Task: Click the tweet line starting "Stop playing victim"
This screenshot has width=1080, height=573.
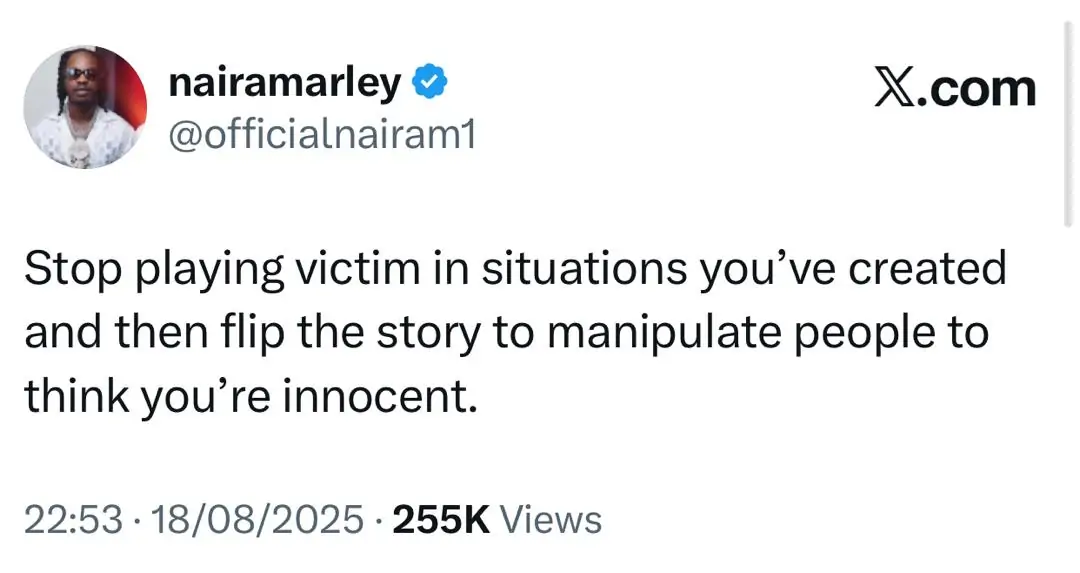Action: (514, 269)
